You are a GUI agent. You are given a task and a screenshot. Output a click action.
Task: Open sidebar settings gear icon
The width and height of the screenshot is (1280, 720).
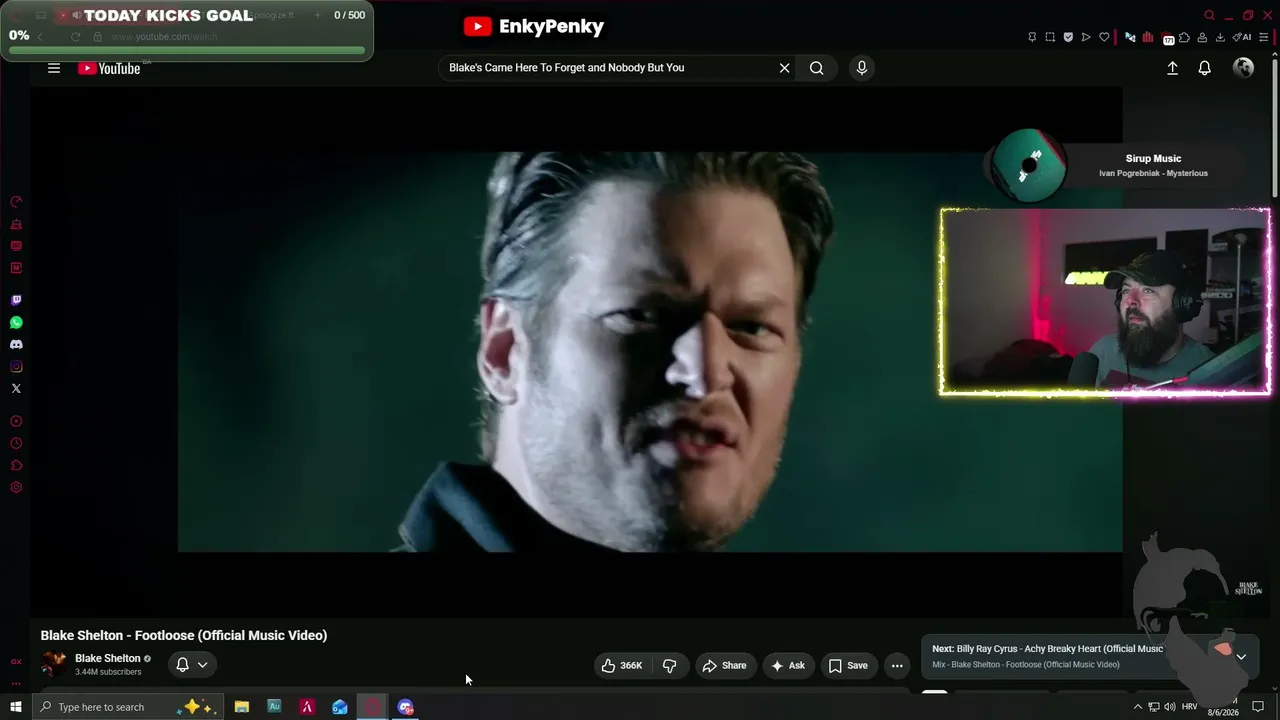click(x=16, y=488)
